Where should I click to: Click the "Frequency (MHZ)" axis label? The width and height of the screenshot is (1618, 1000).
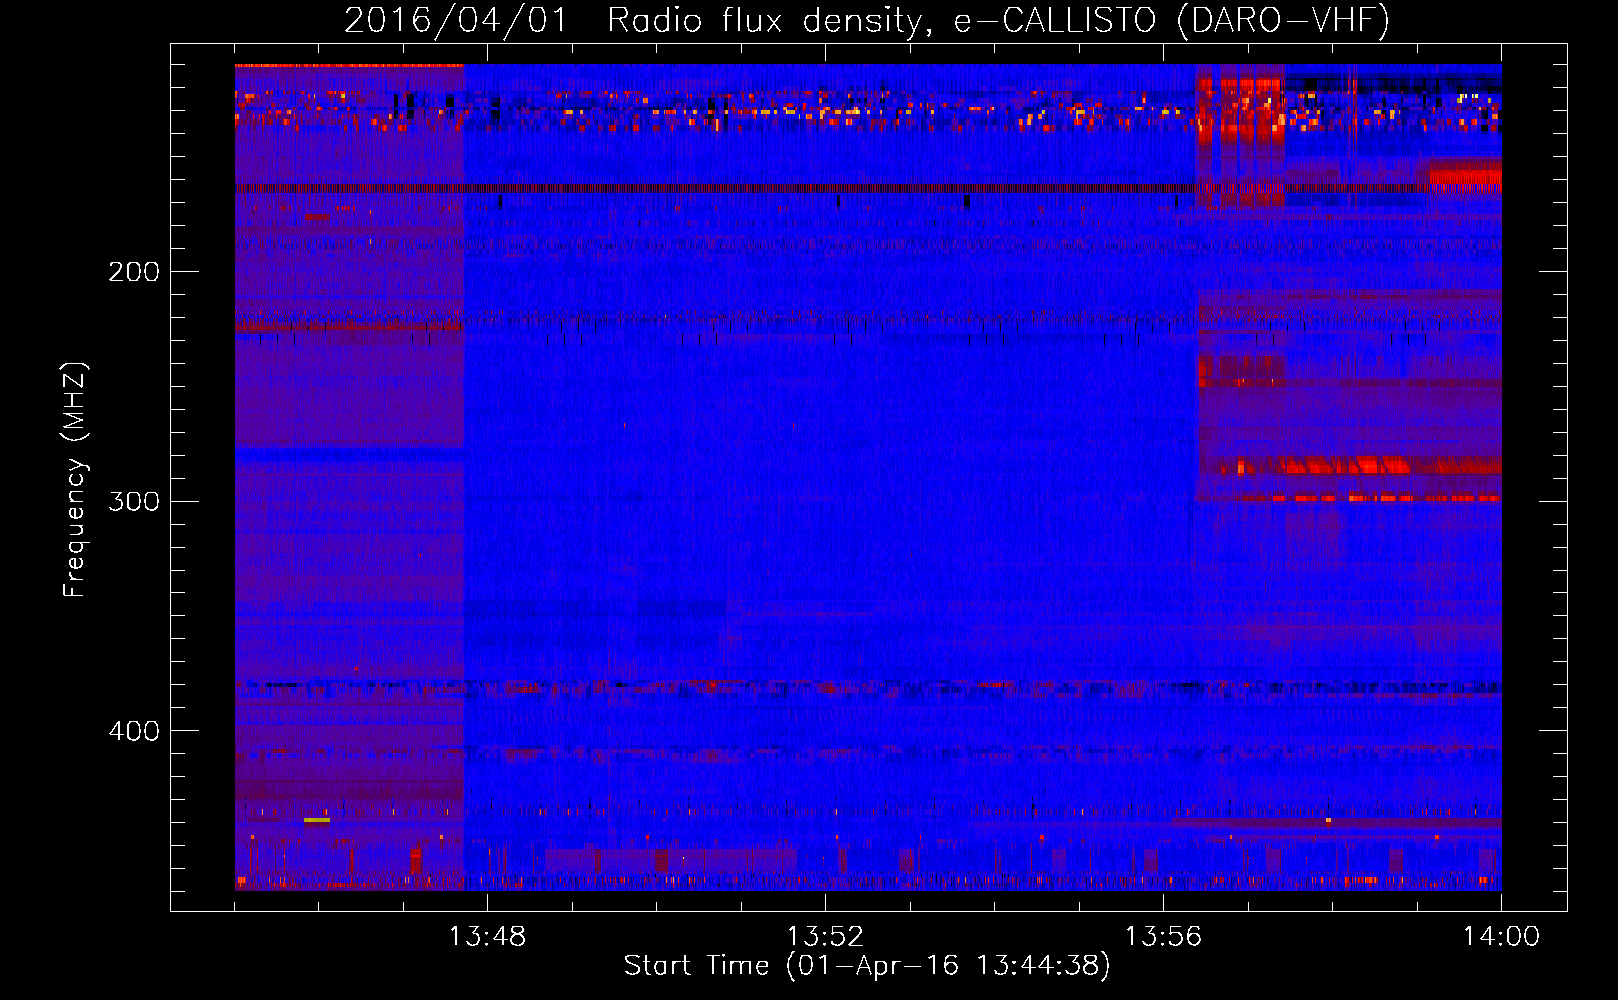point(74,480)
